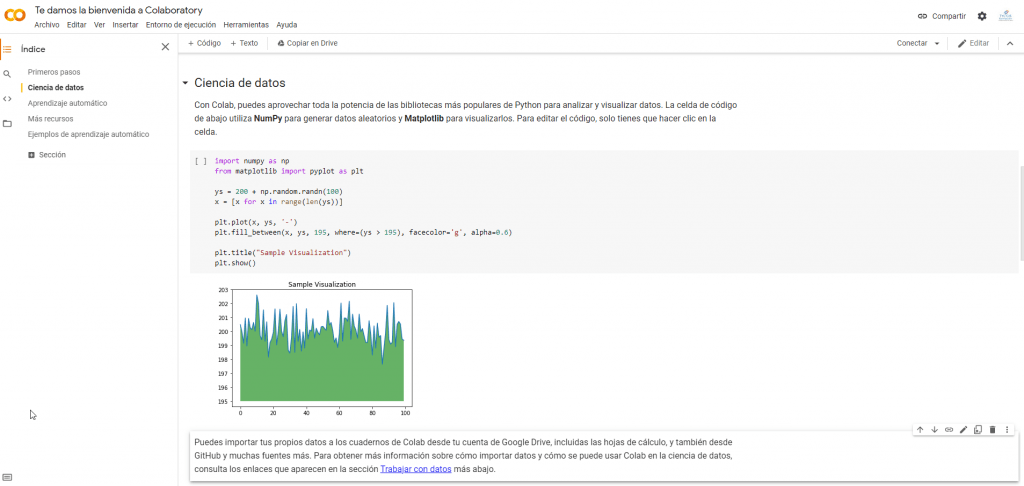
Task: Mirror cell in tab icon
Action: [978, 429]
